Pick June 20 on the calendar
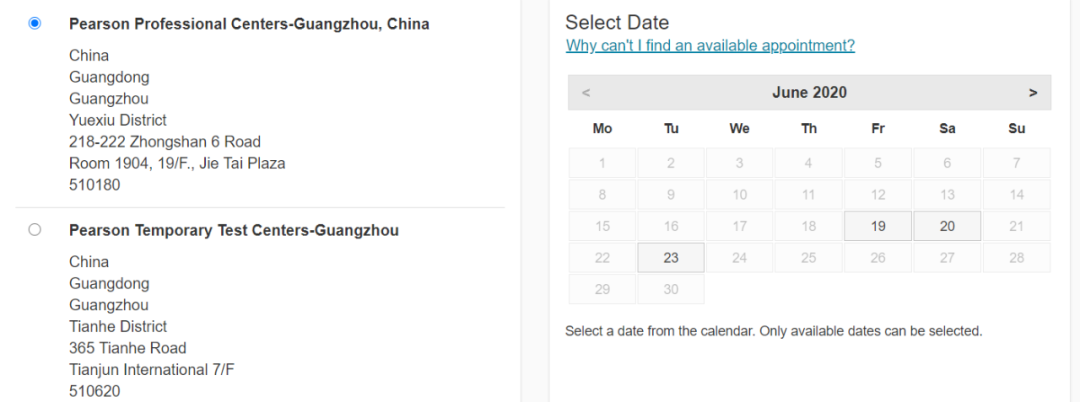The height and width of the screenshot is (402, 1080). [947, 227]
